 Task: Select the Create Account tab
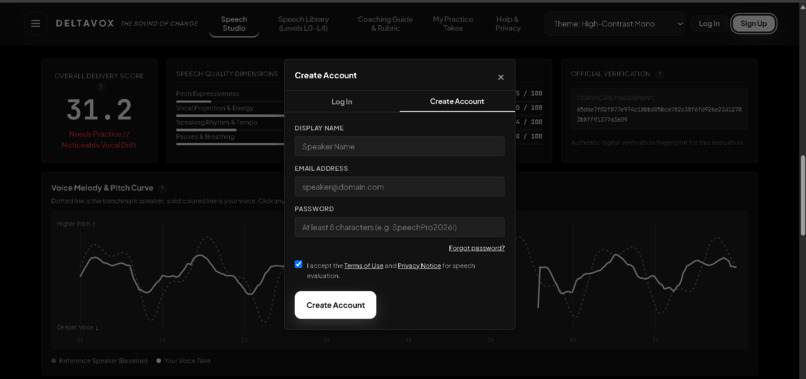coord(457,101)
